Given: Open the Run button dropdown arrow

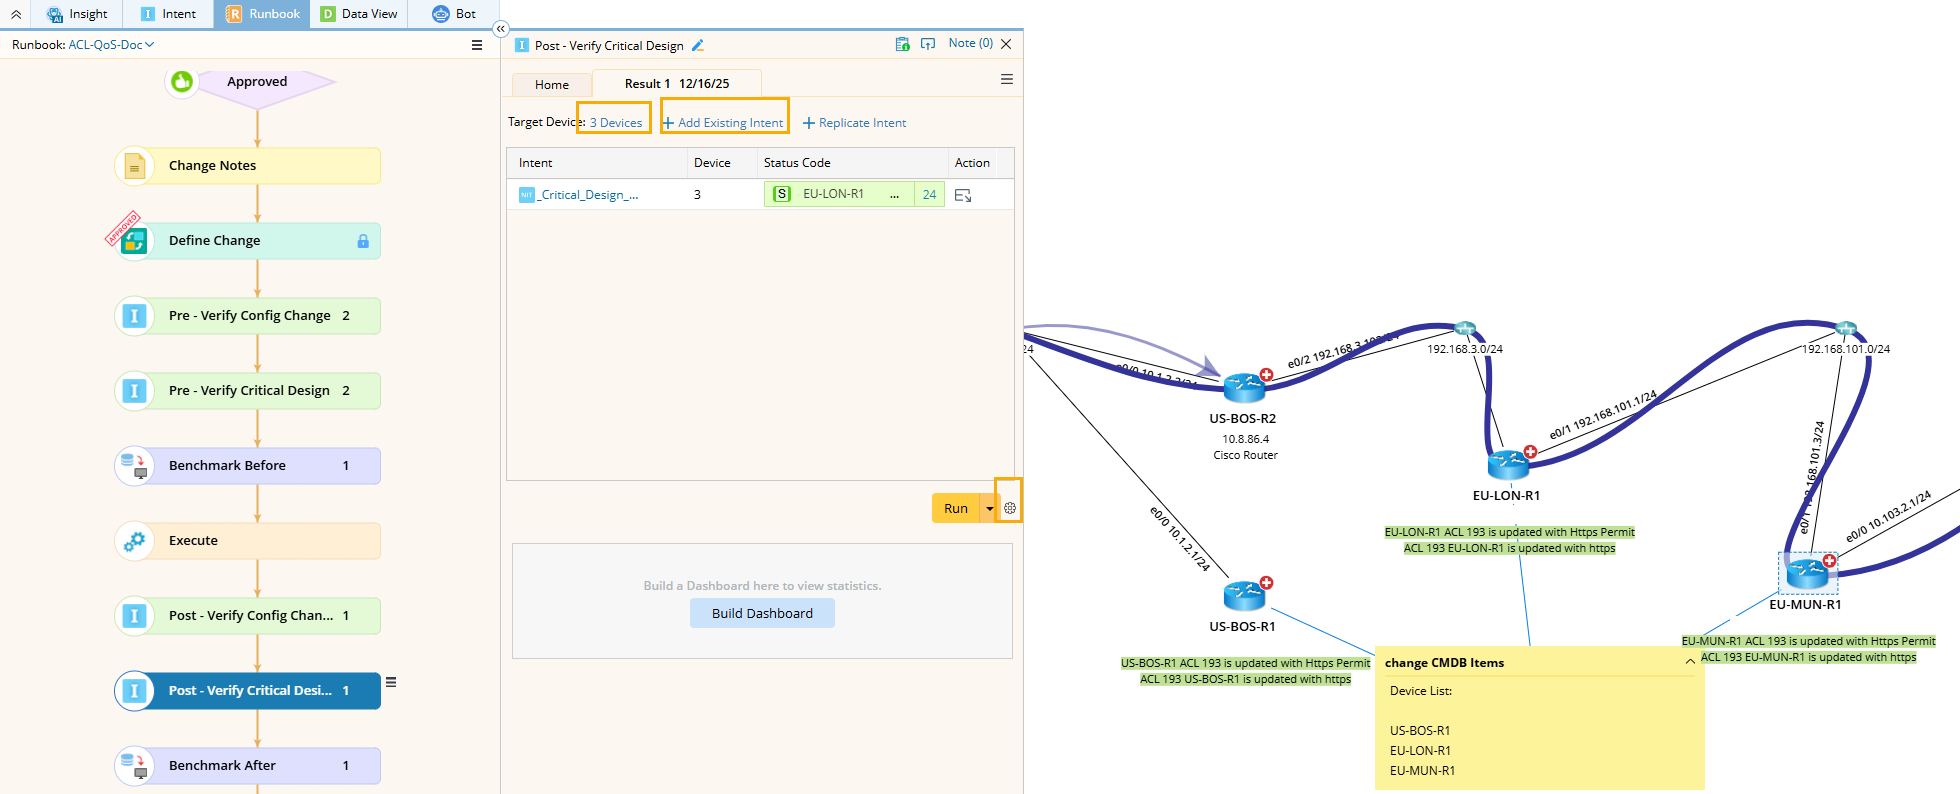Looking at the screenshot, I should coord(990,509).
